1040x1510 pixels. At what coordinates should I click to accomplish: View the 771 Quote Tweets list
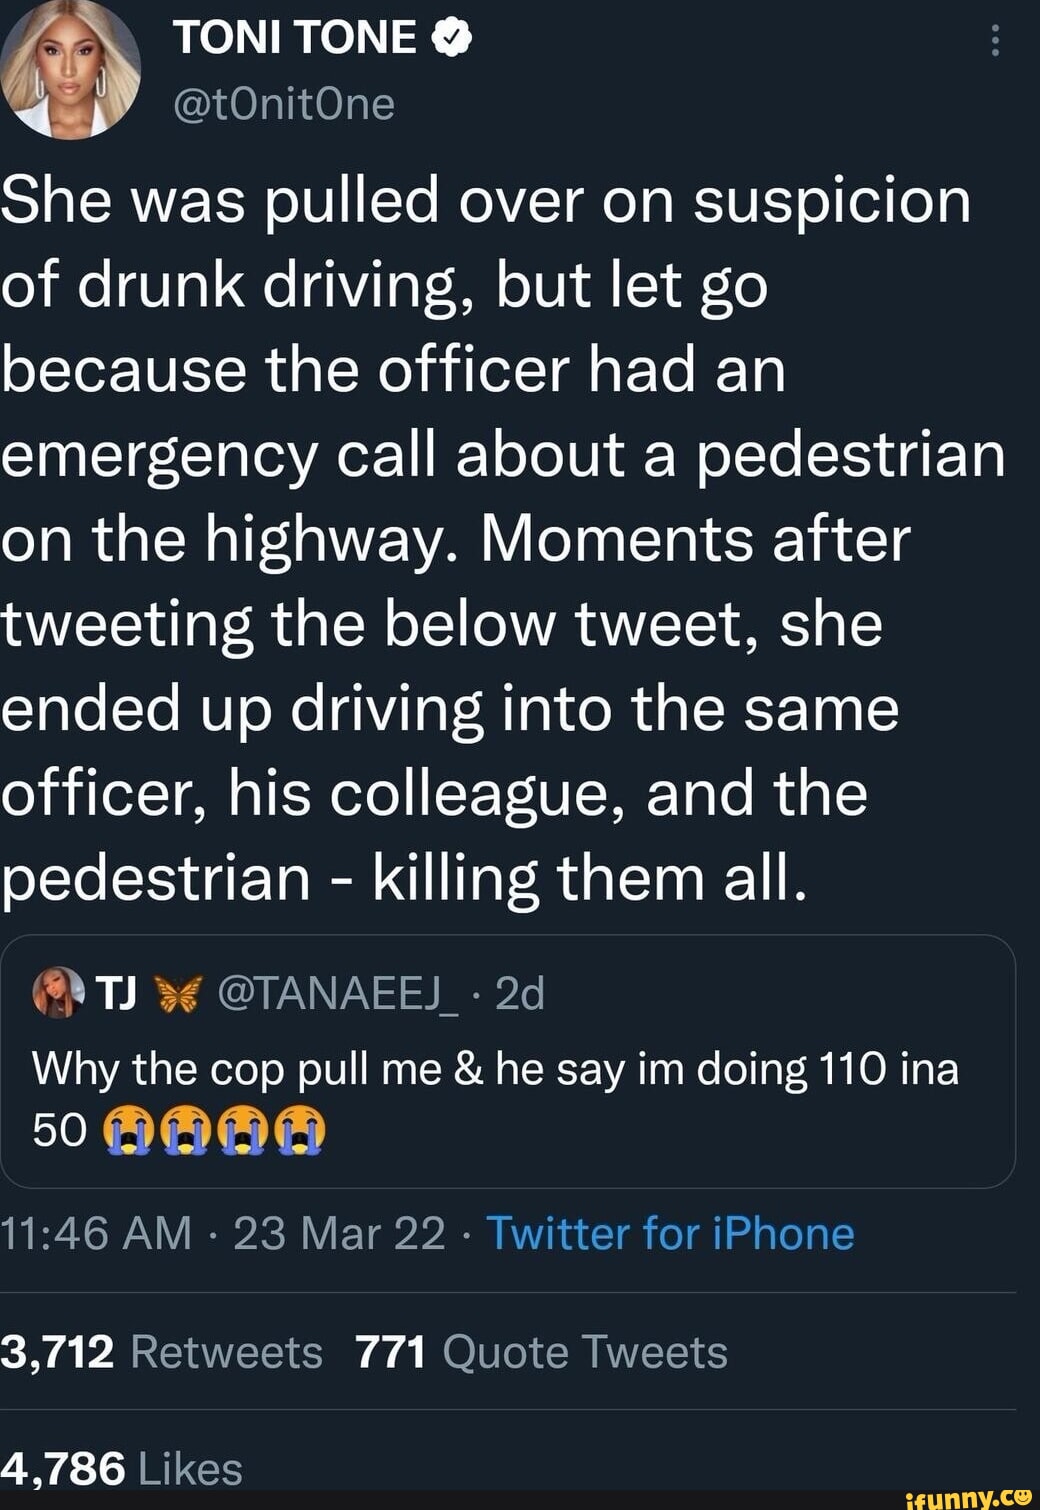click(x=541, y=1352)
